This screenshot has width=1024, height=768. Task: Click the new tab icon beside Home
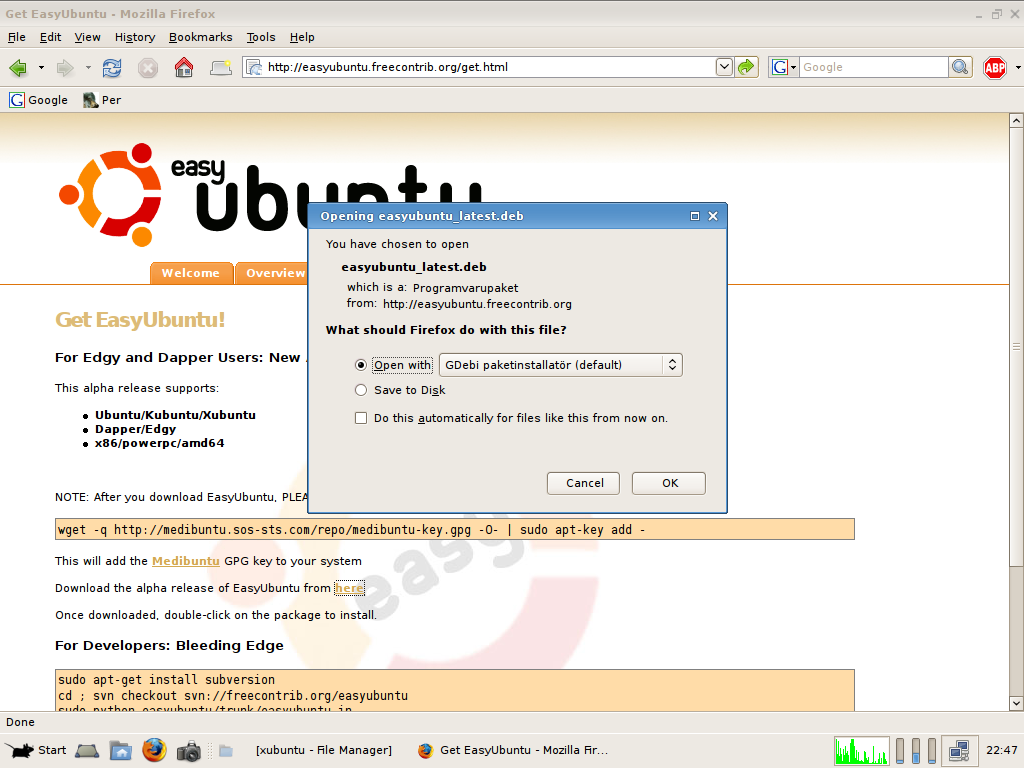click(x=221, y=67)
